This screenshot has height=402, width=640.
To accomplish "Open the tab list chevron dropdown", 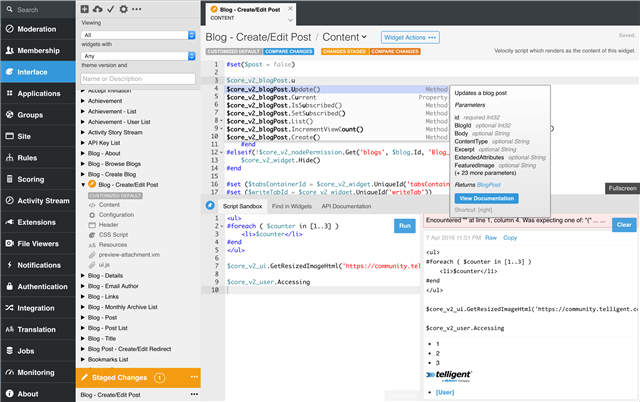I will [290, 20].
